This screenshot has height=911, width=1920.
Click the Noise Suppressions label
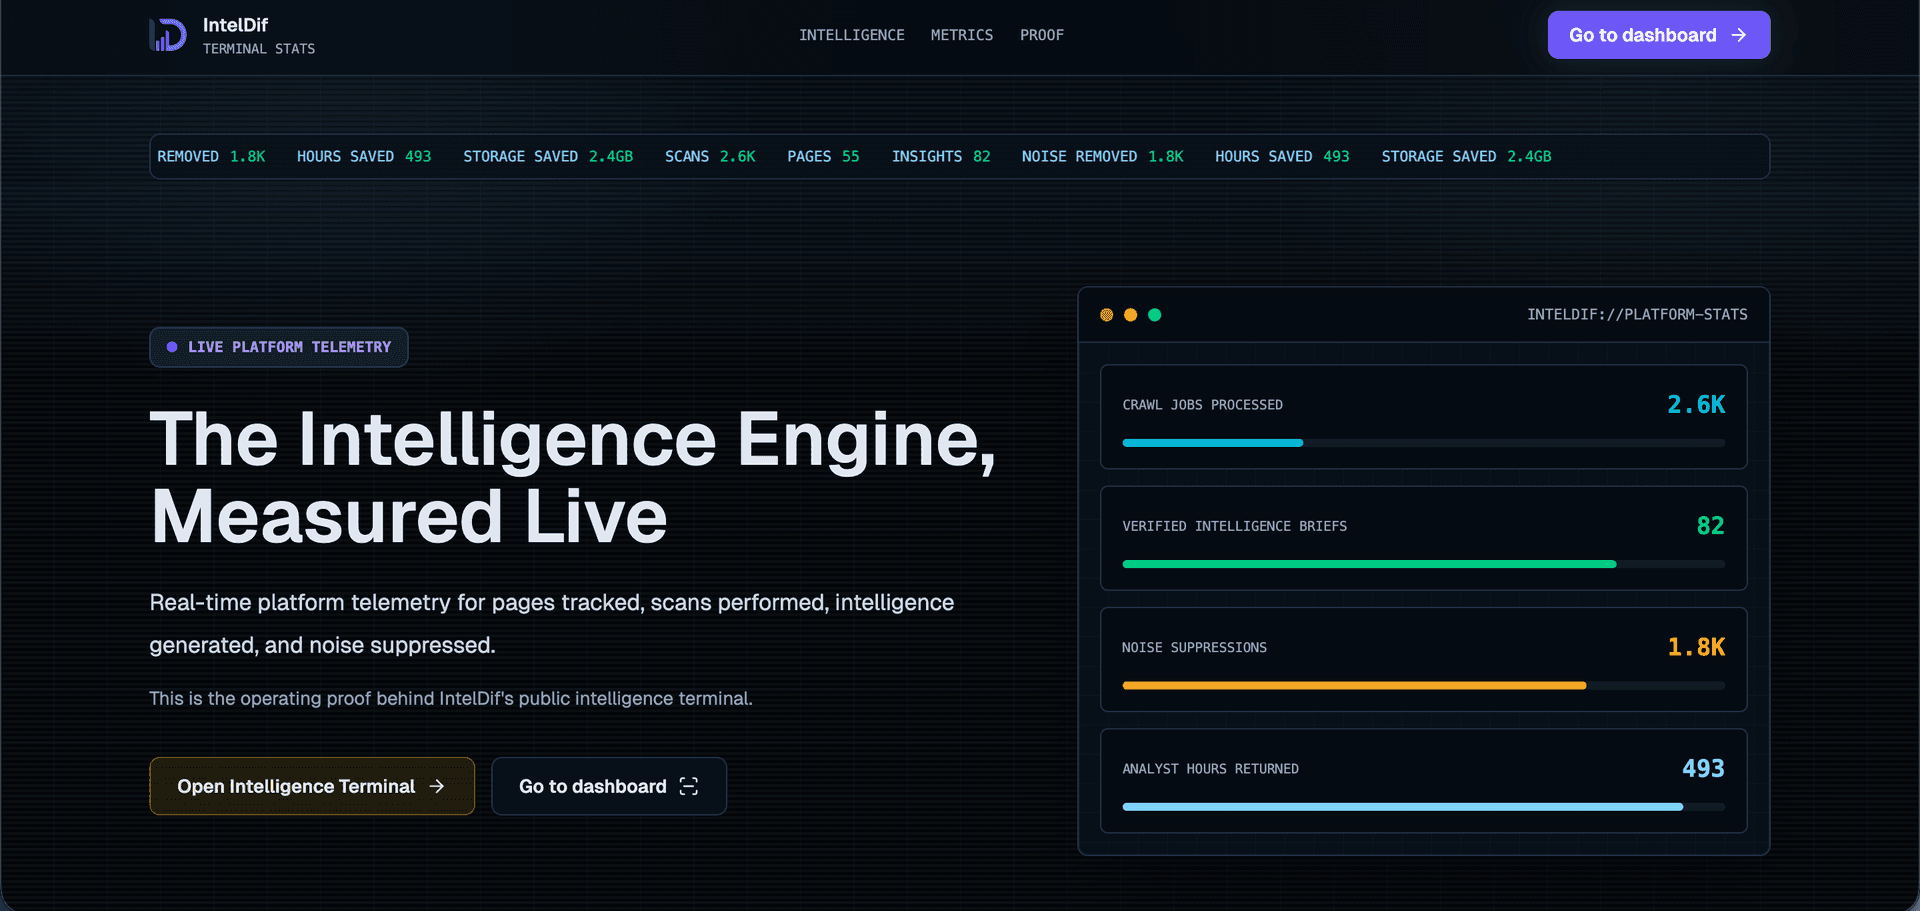tap(1194, 648)
